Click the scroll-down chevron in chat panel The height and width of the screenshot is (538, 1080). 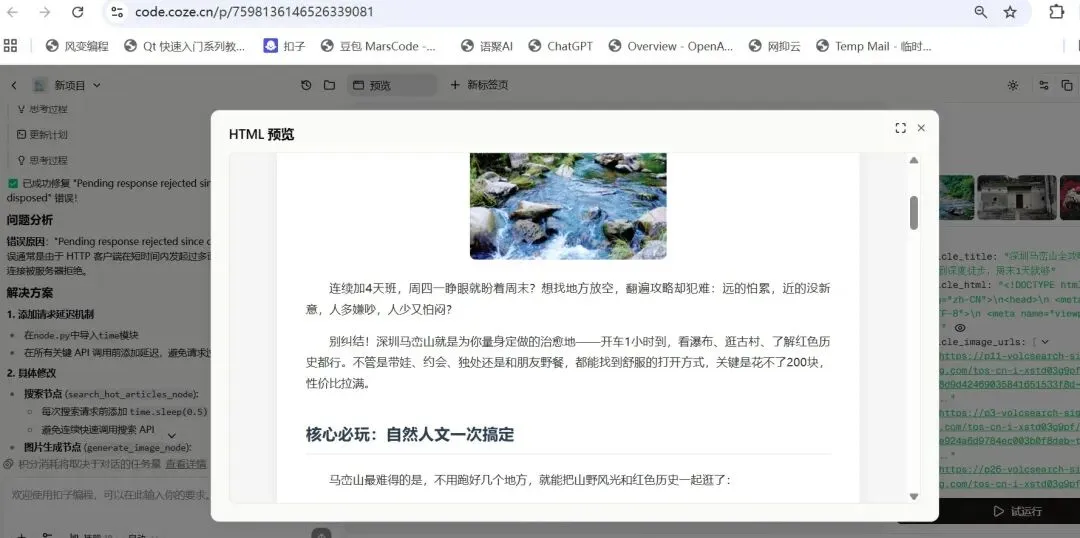click(172, 435)
